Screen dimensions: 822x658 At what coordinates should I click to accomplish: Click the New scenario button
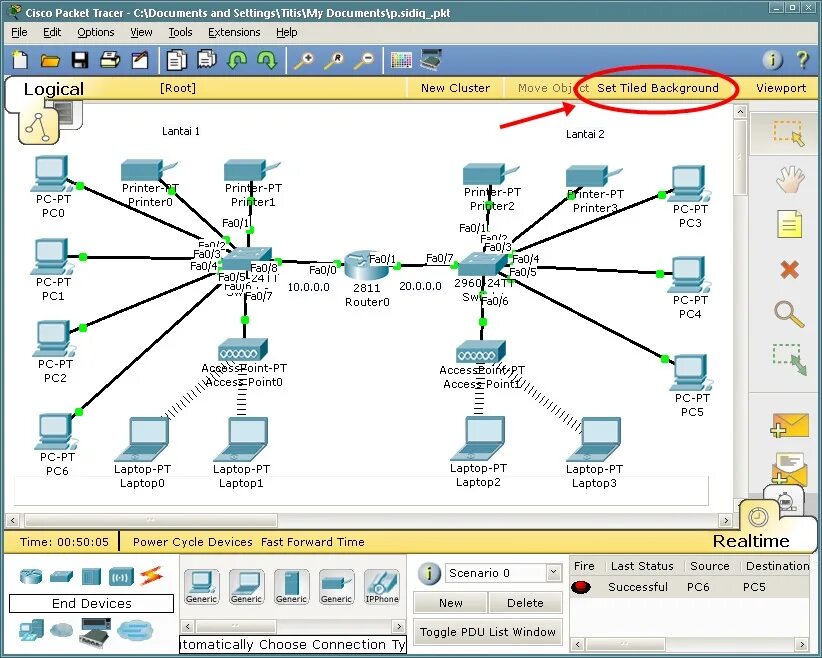tap(450, 603)
